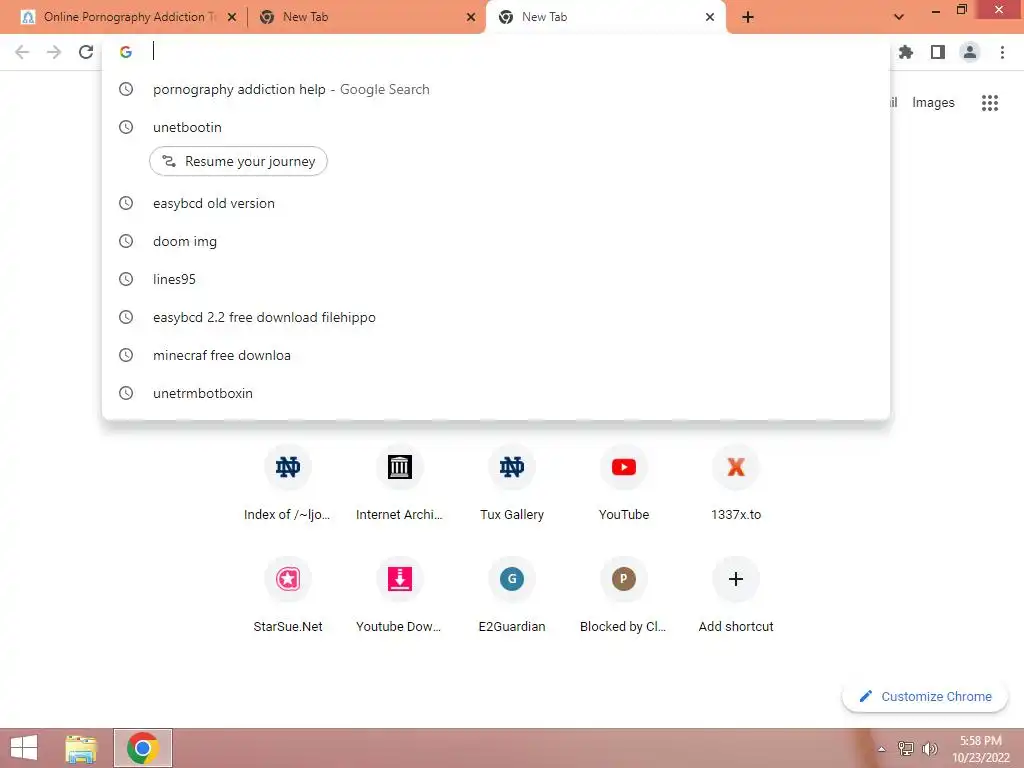Viewport: 1024px width, 768px height.
Task: Open the taskbar clock and date
Action: (981, 749)
